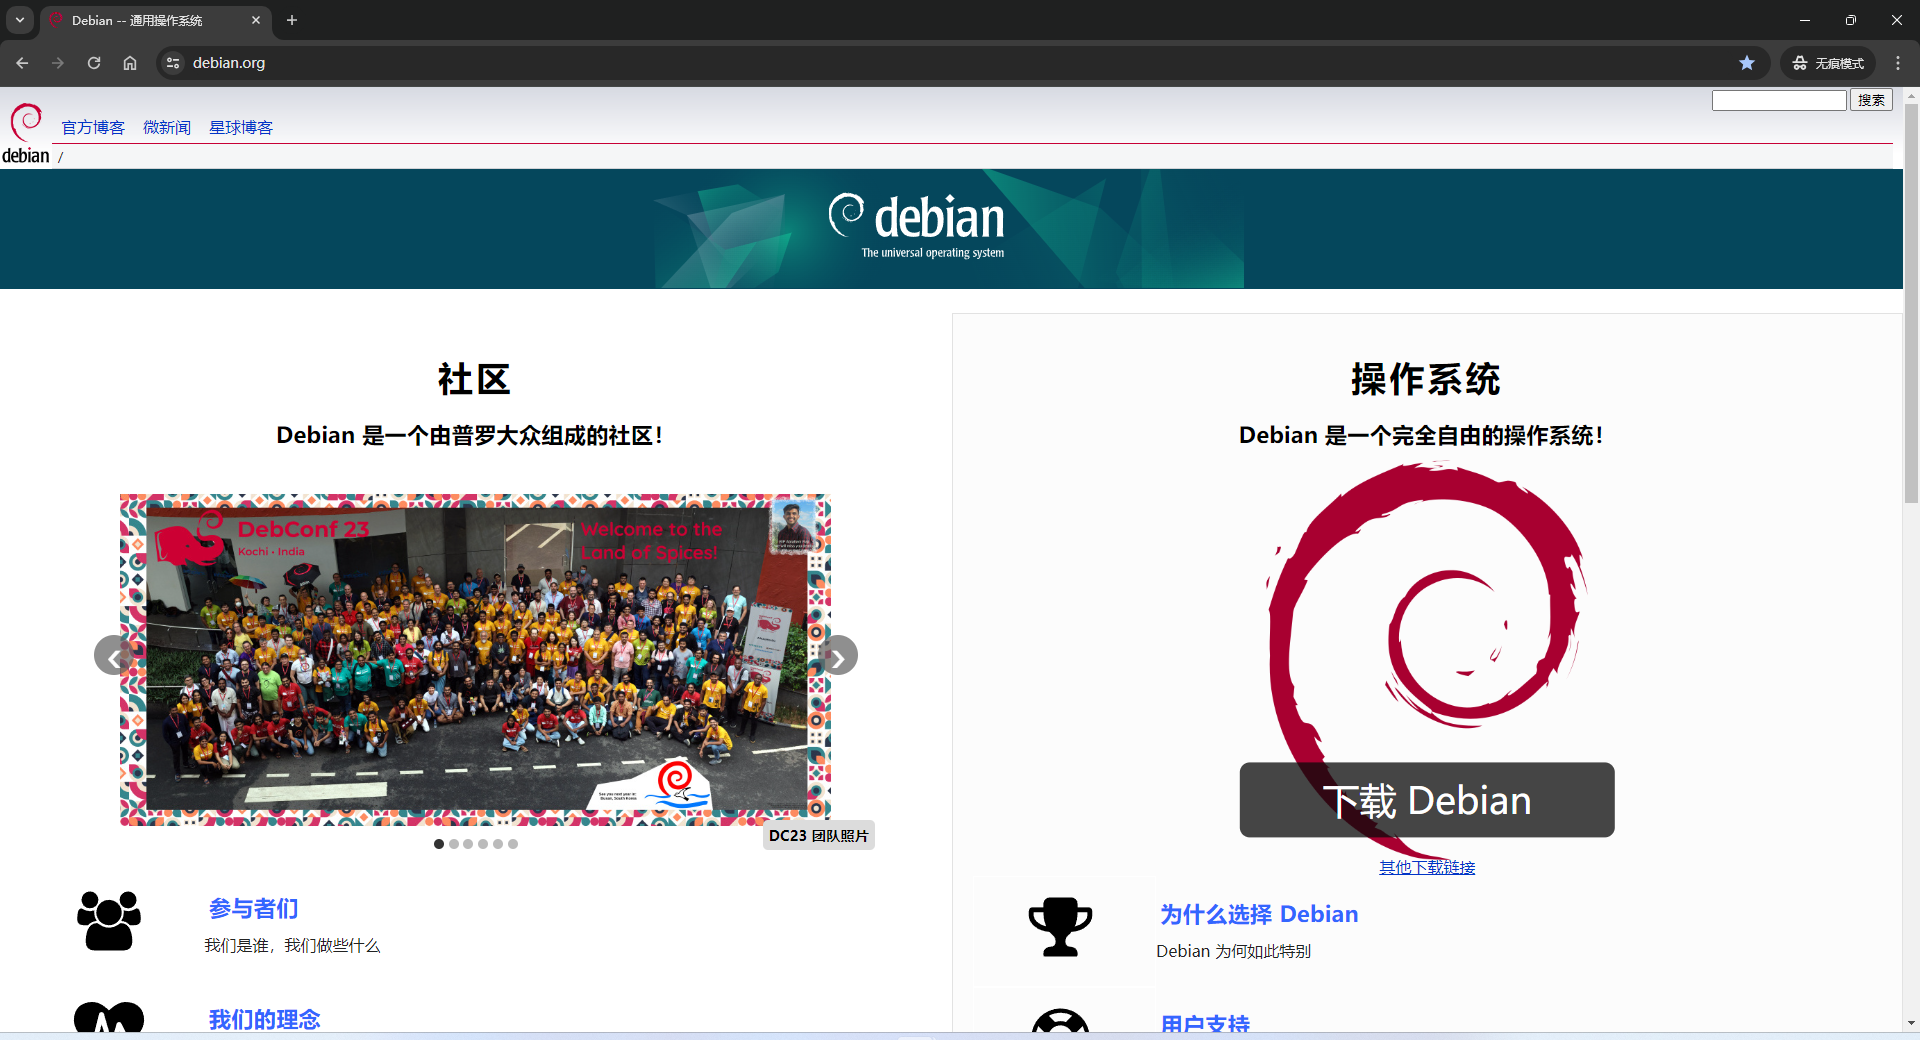The image size is (1920, 1040).
Task: Open the 我们的理念 link
Action: (265, 1019)
